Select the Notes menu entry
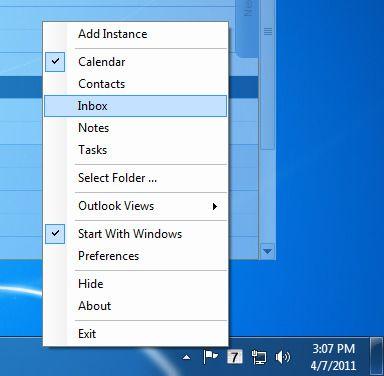This screenshot has width=384, height=376. click(136, 128)
